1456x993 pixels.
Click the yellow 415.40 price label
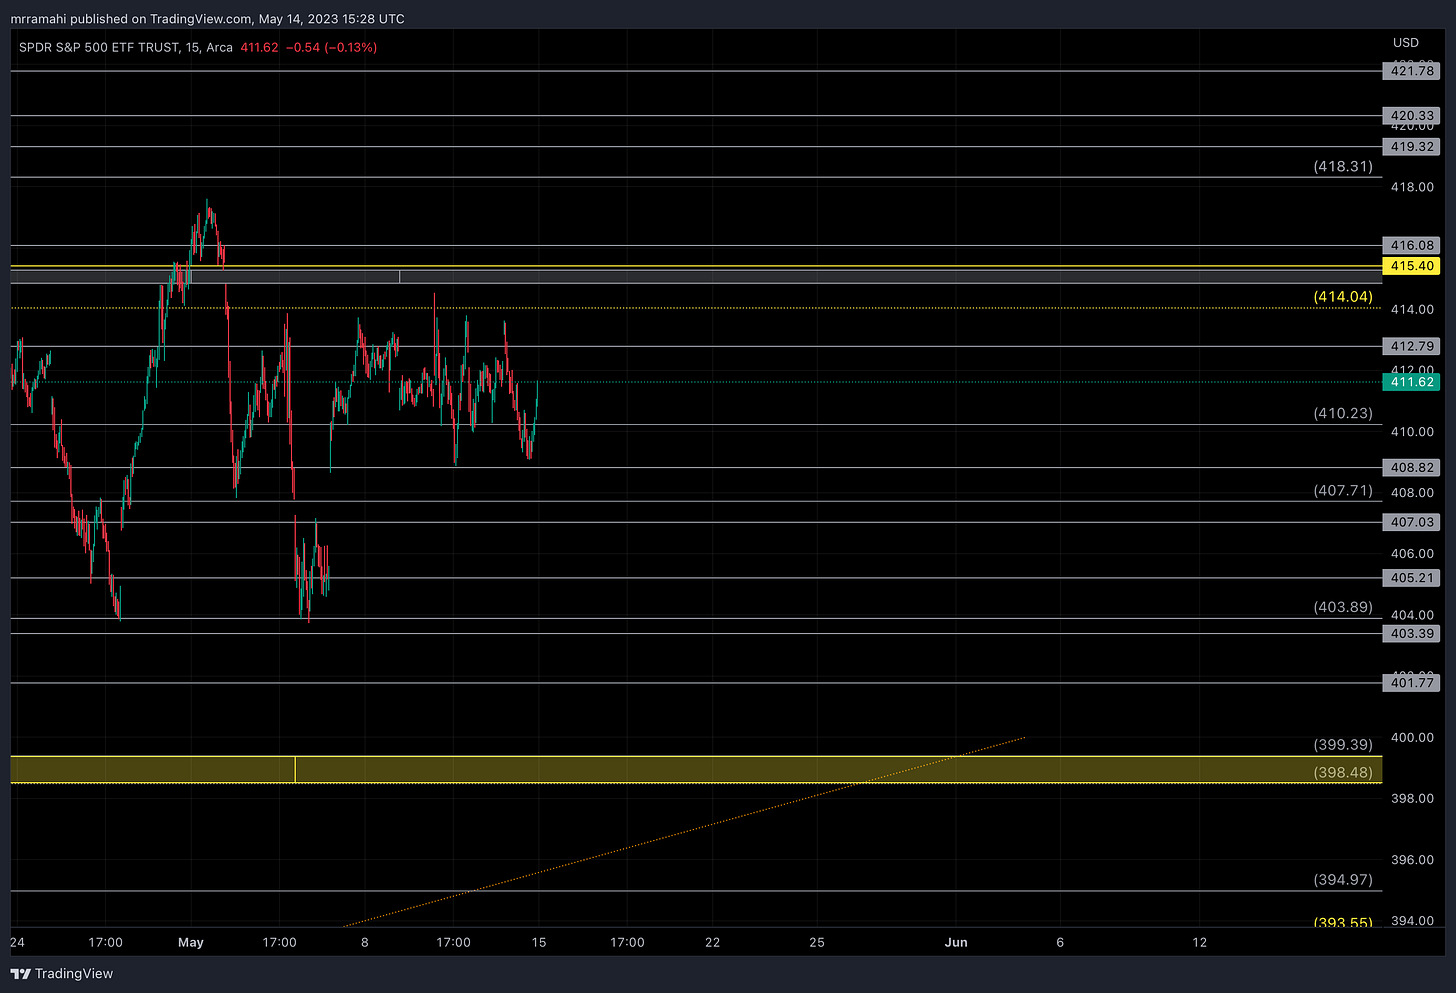pos(1412,266)
